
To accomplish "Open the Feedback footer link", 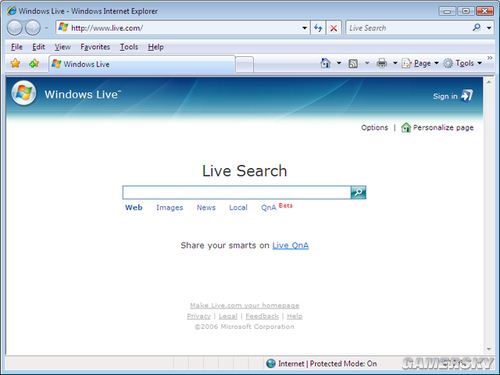I will [262, 316].
